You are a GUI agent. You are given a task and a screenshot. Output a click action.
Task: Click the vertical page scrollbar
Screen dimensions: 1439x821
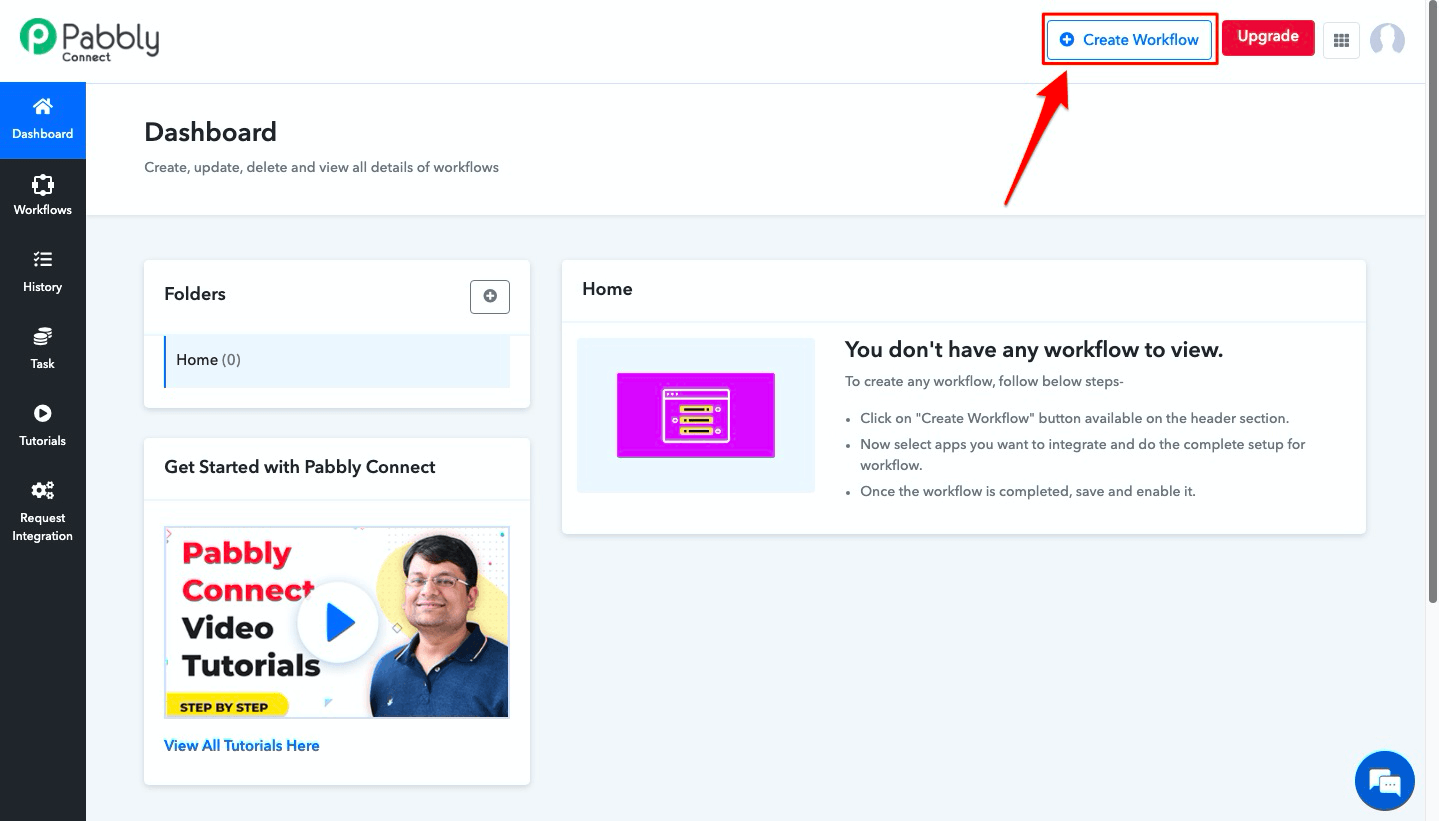[x=1432, y=300]
